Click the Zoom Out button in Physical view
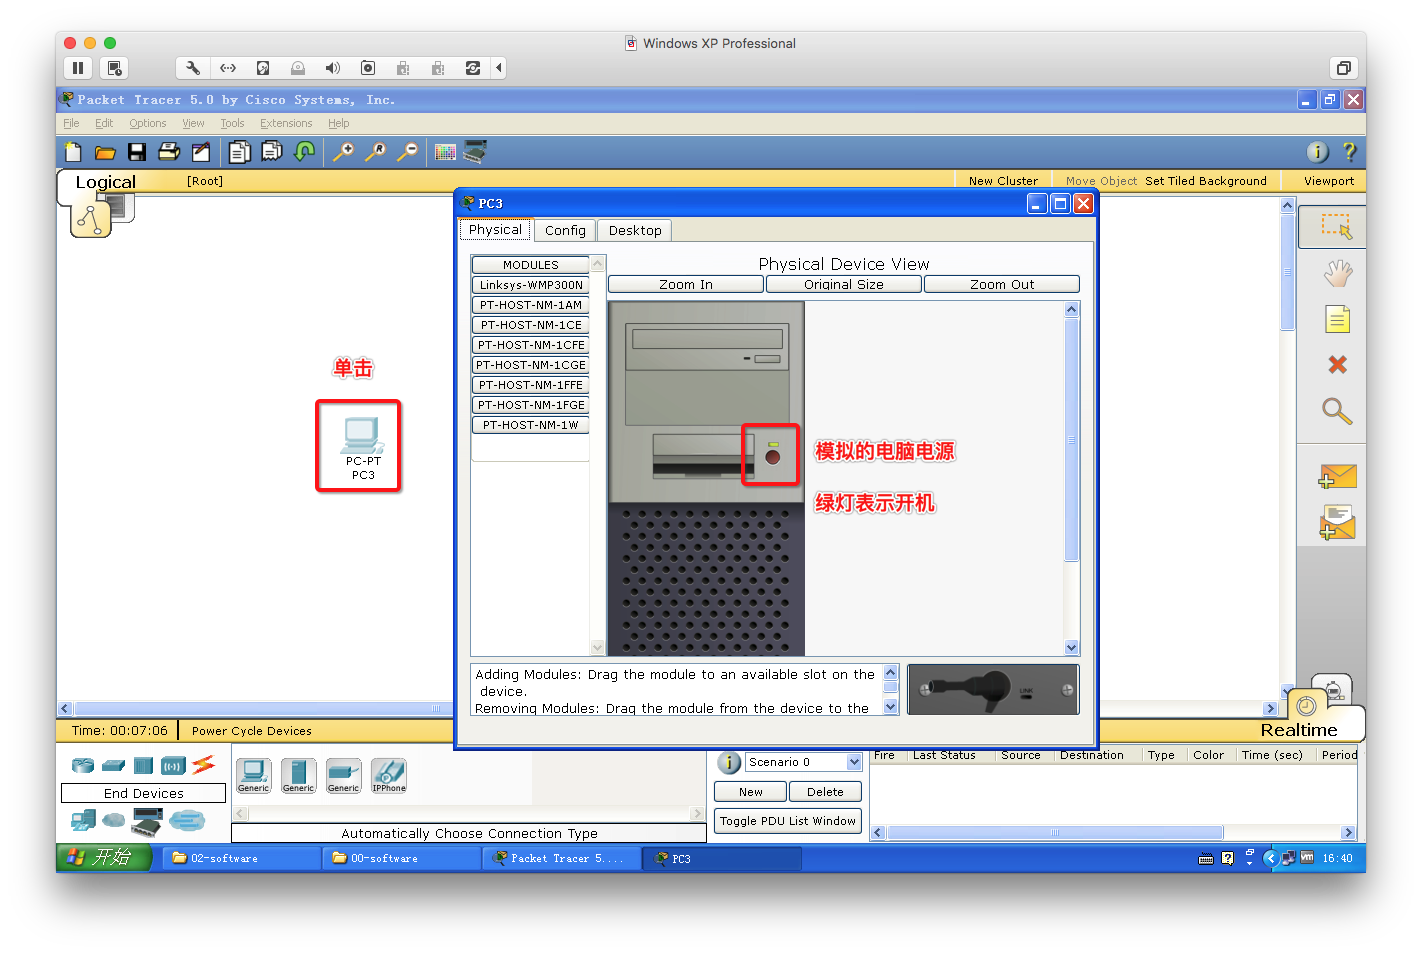This screenshot has width=1422, height=953. (1002, 284)
